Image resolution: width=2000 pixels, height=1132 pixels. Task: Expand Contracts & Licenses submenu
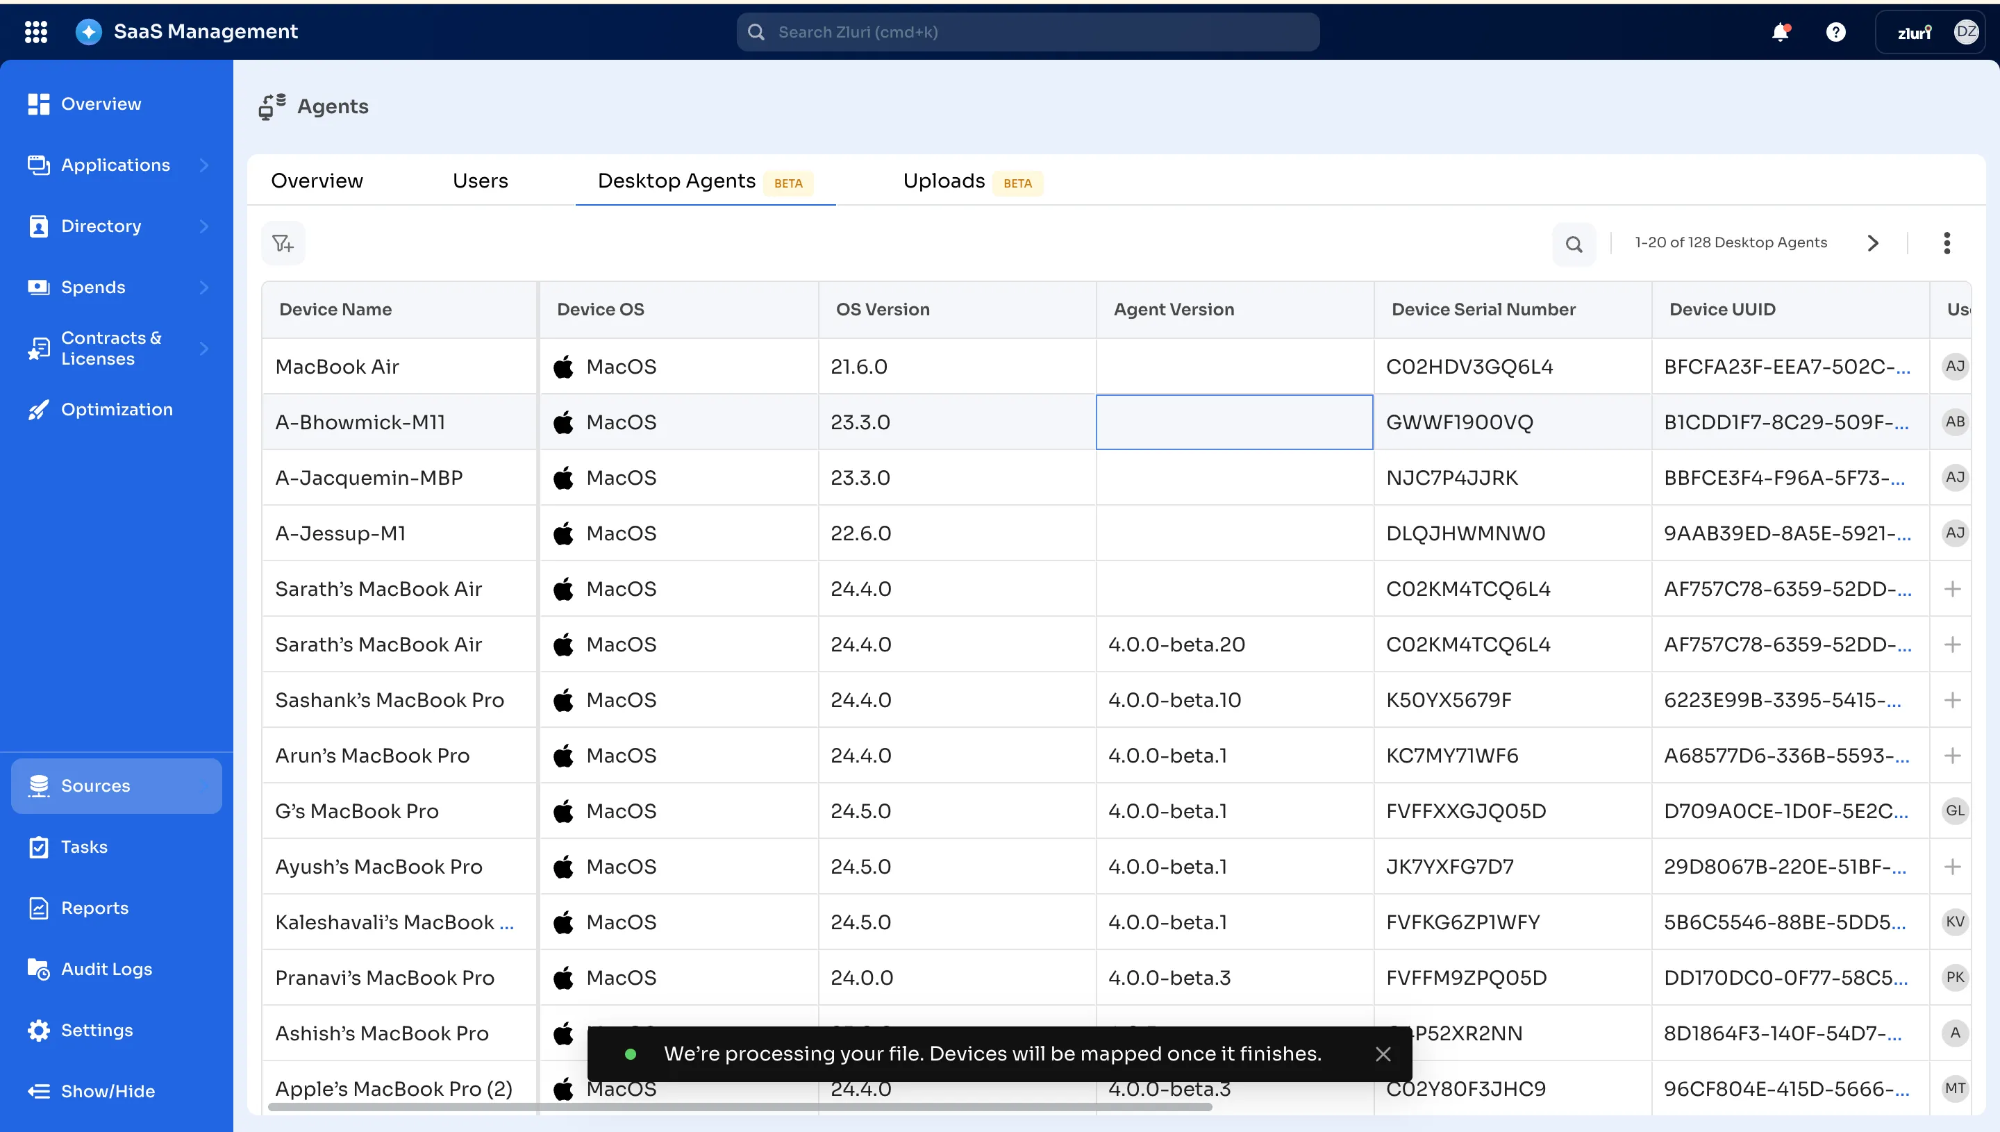point(204,348)
